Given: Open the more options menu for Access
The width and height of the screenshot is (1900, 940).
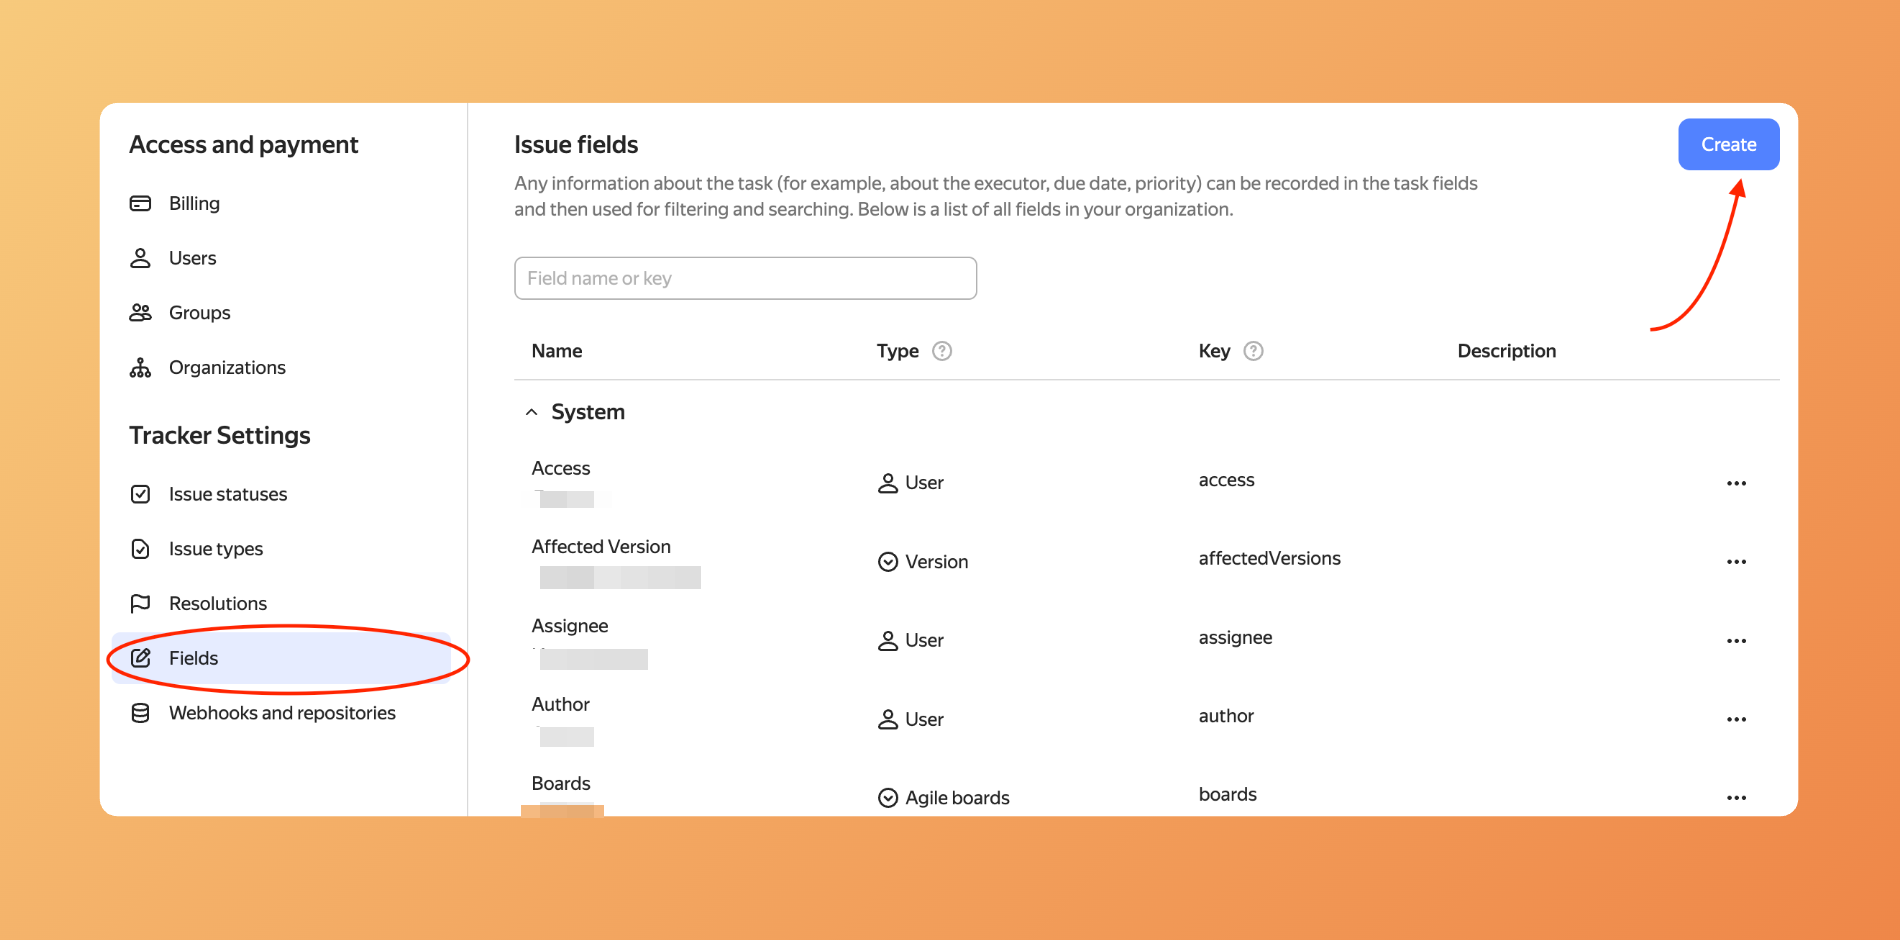Looking at the screenshot, I should [x=1735, y=483].
